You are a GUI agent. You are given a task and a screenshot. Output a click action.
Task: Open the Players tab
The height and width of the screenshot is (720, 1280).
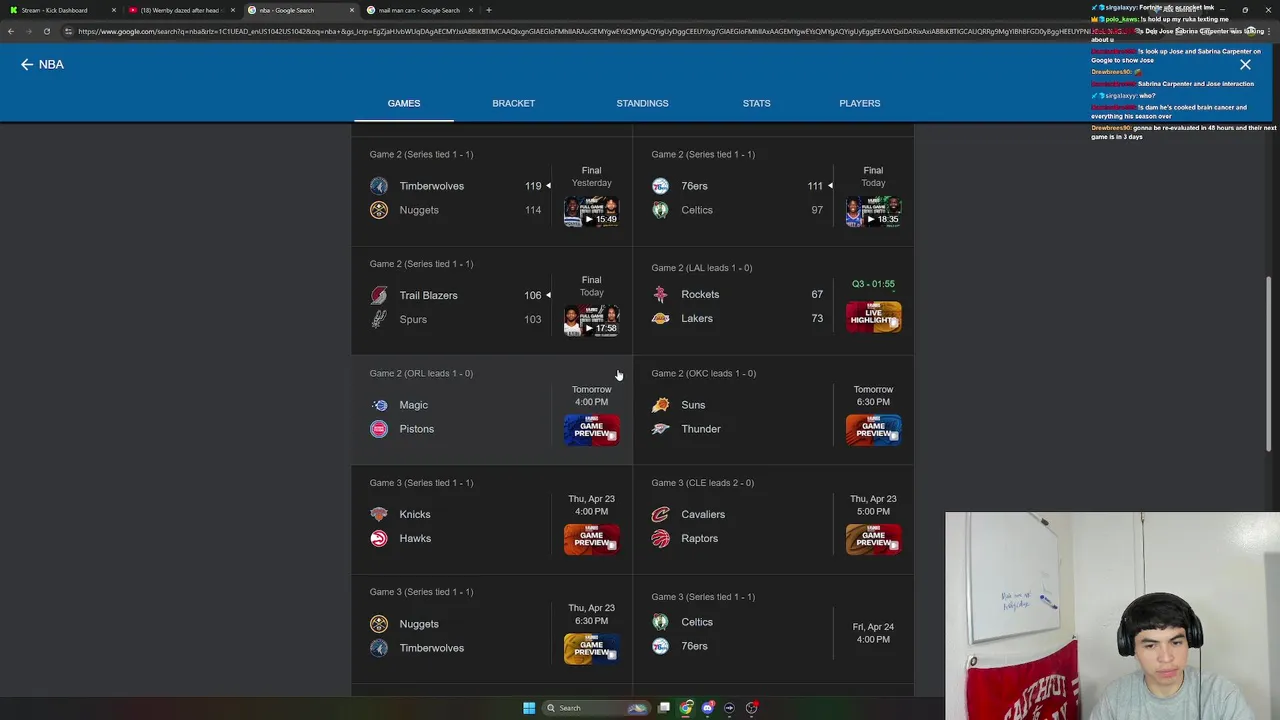(860, 103)
